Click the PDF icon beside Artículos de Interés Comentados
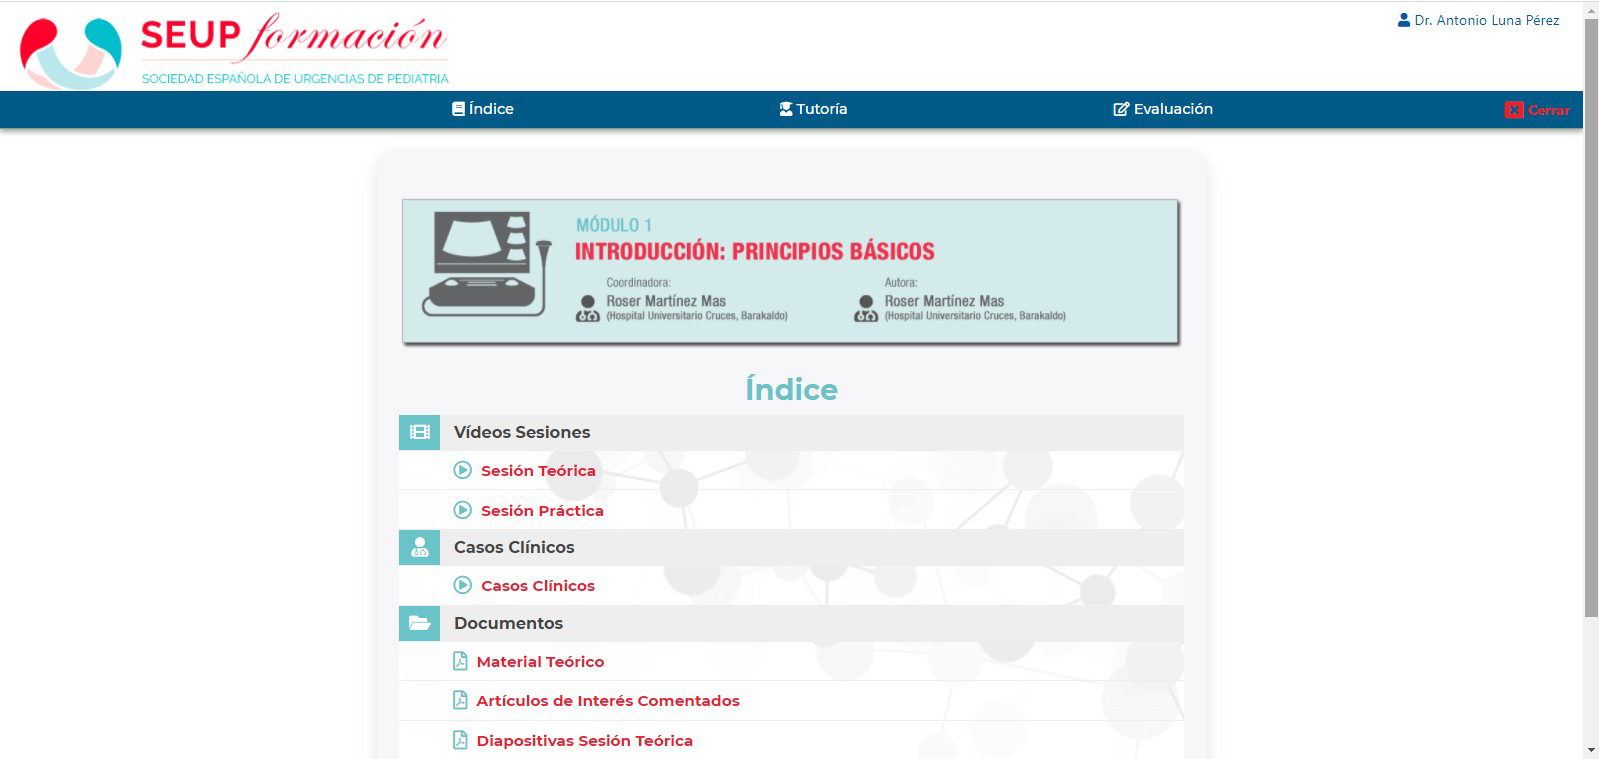1599x759 pixels. (460, 700)
